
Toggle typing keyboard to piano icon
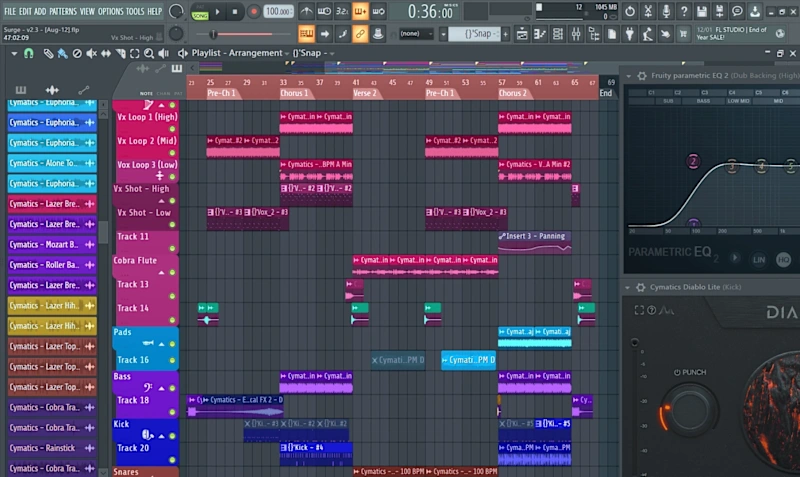(x=306, y=34)
